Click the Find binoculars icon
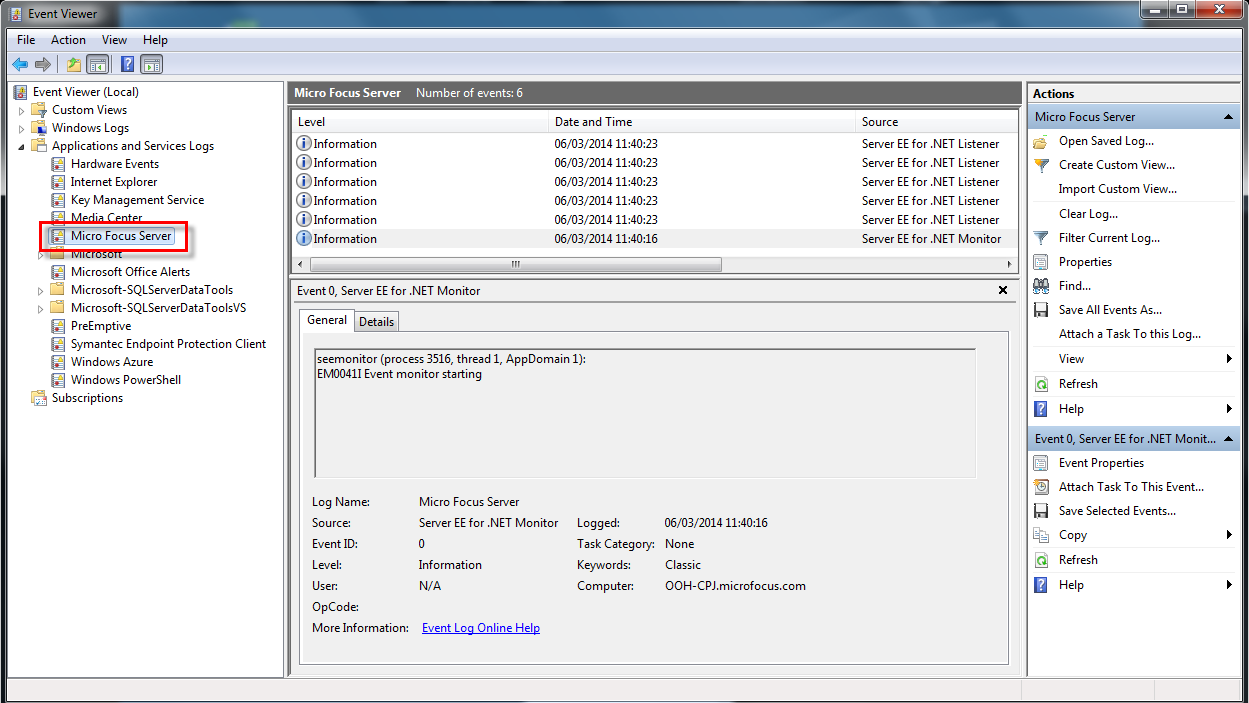This screenshot has height=703, width=1249. (1041, 286)
